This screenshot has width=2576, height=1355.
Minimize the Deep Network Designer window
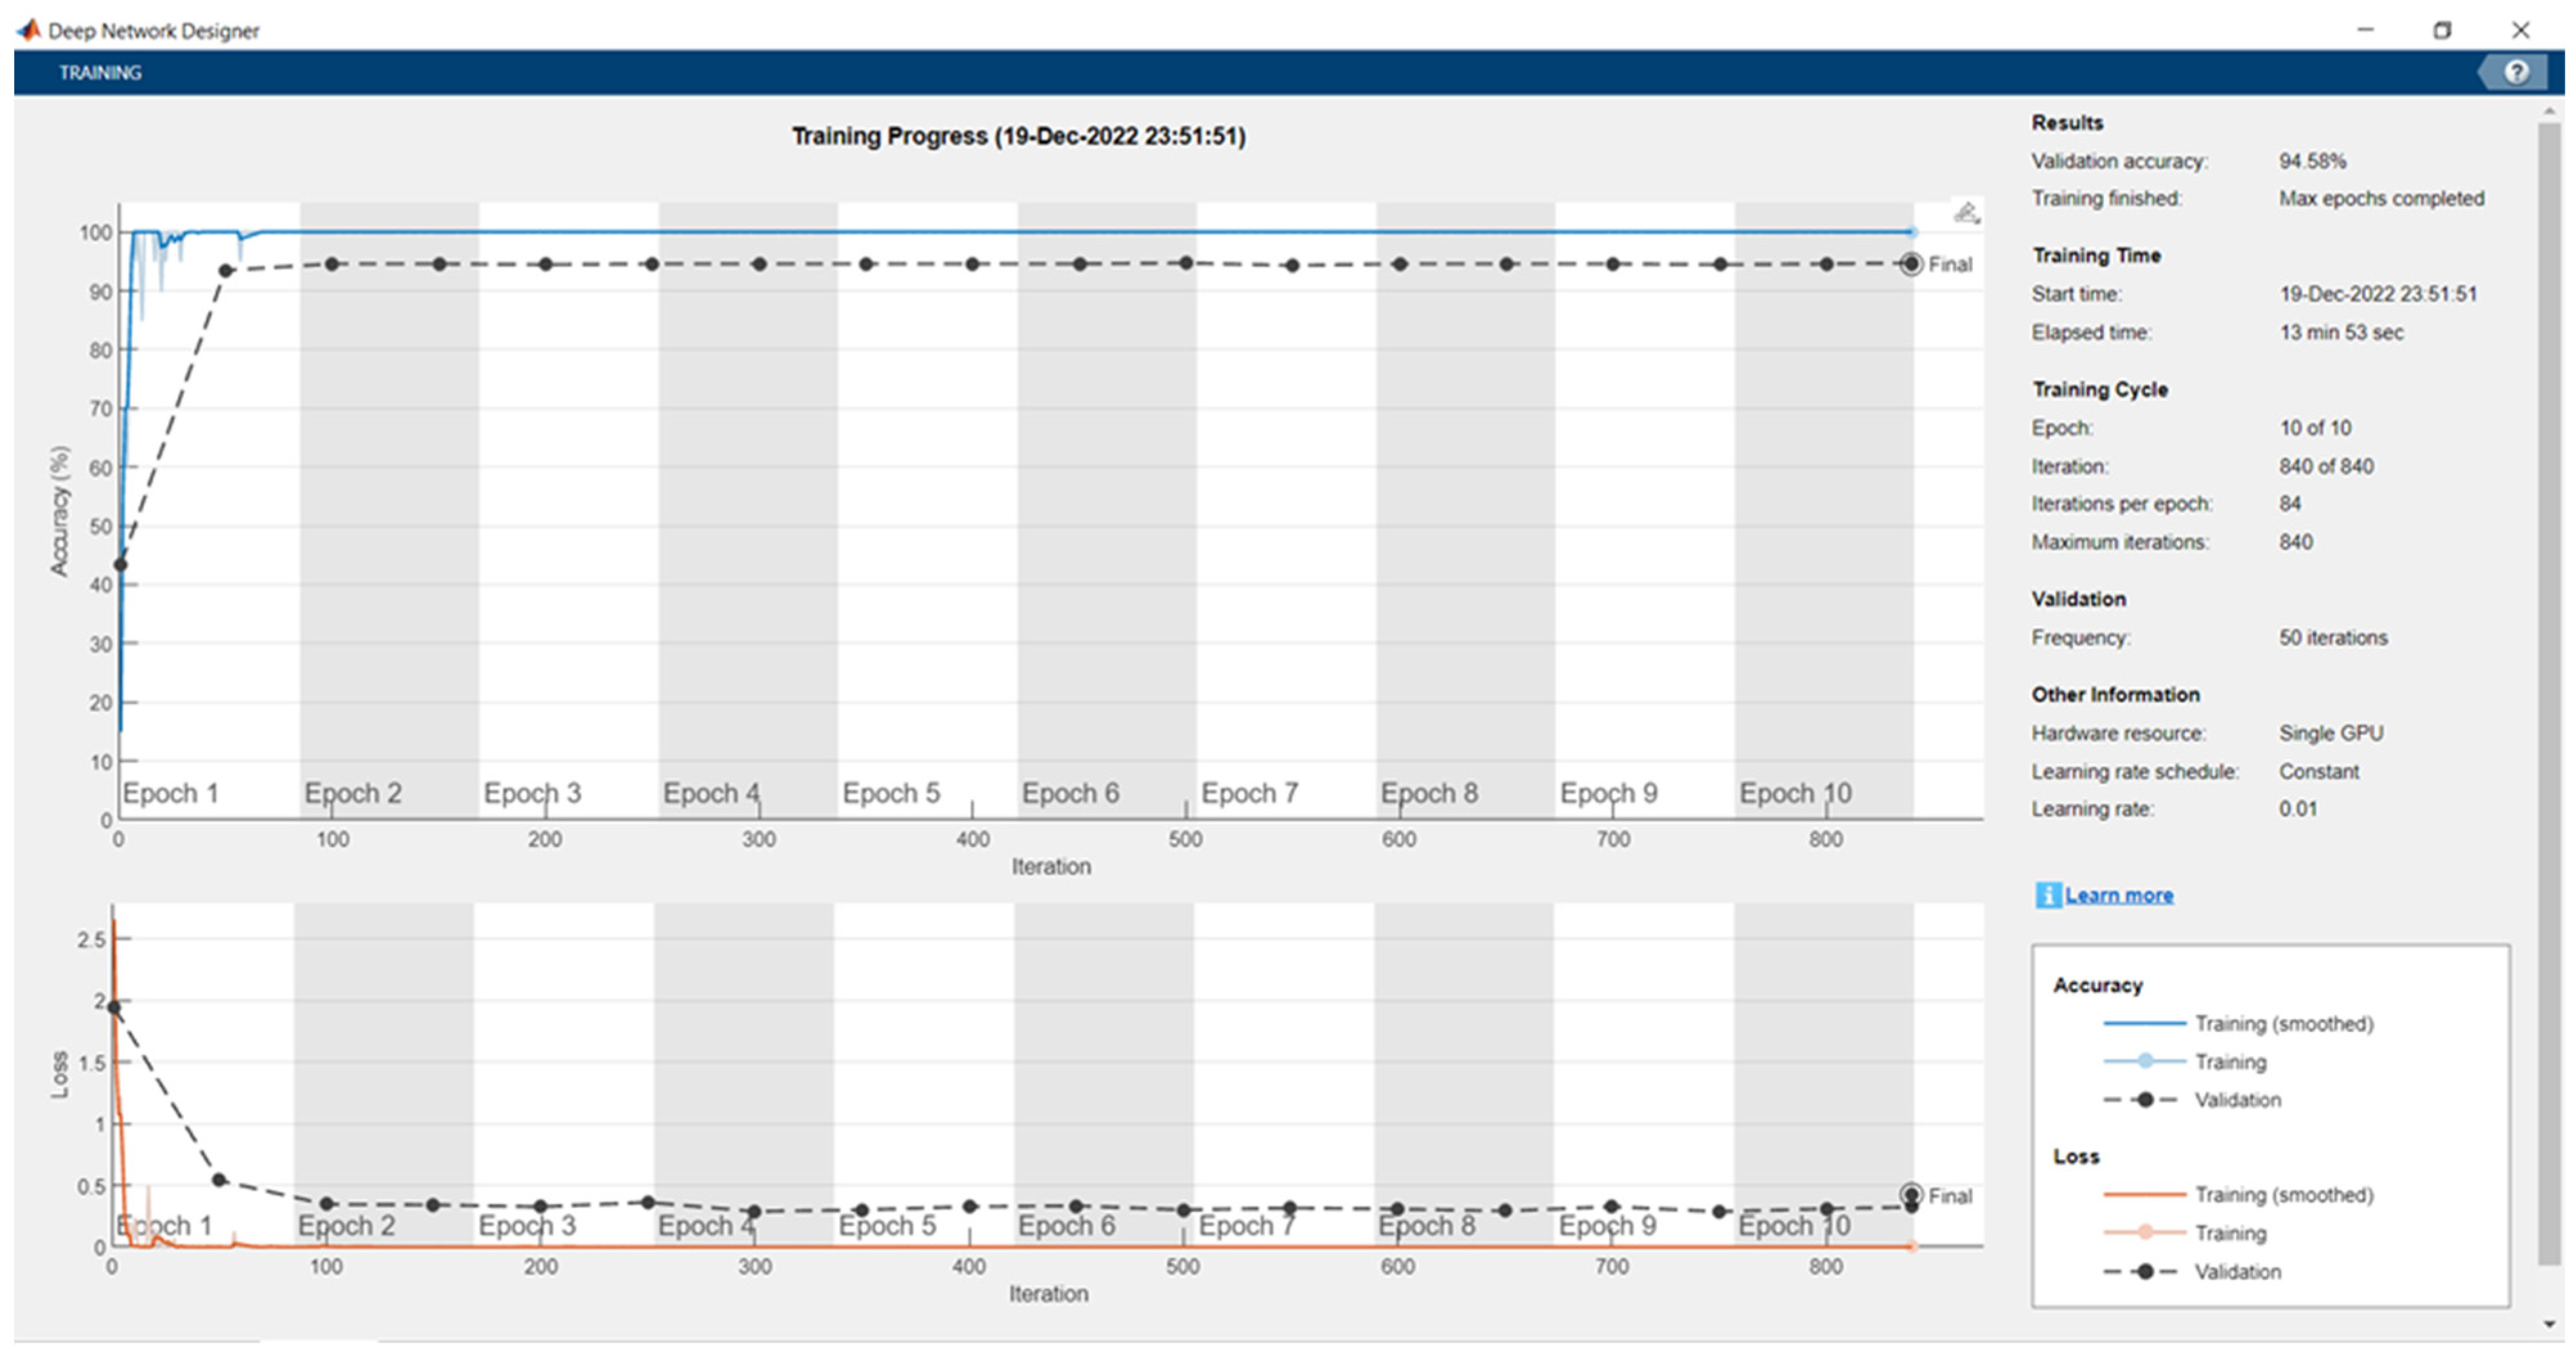point(2365,30)
